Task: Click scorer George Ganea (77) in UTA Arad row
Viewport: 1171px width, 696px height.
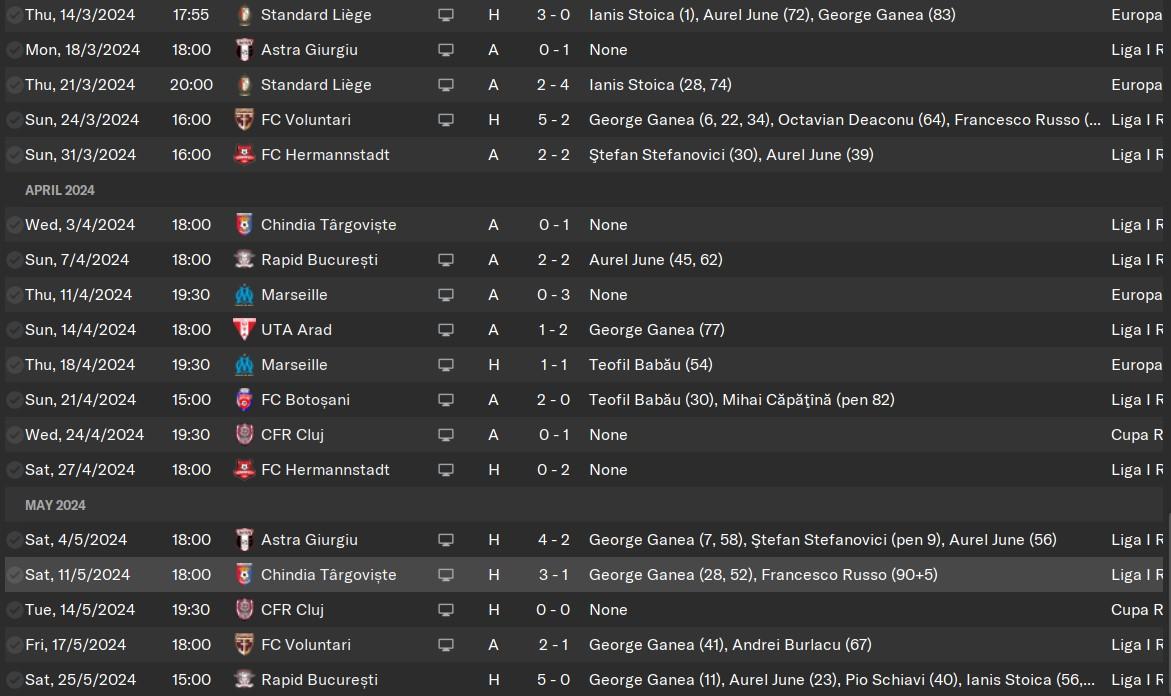Action: (656, 329)
